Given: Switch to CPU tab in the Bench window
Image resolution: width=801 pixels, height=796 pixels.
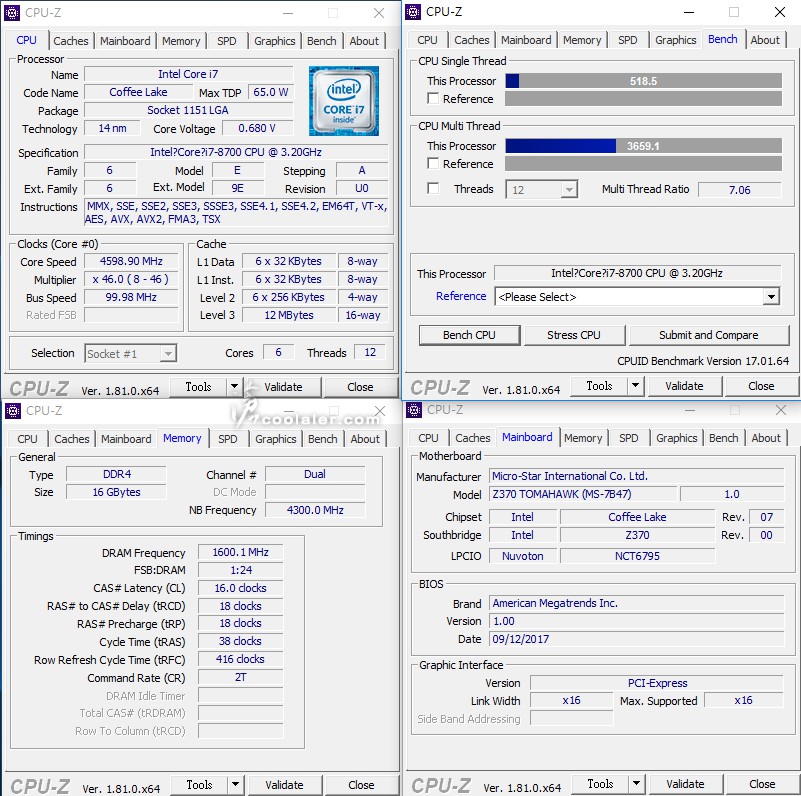Looking at the screenshot, I should [427, 40].
